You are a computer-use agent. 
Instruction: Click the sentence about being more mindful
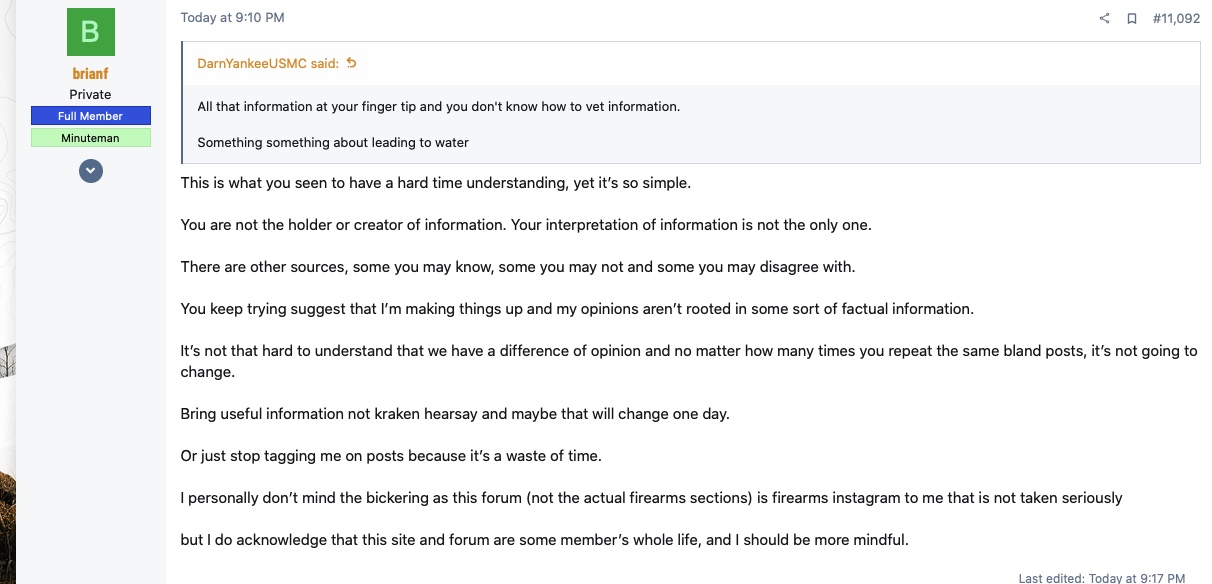pyautogui.click(x=544, y=540)
